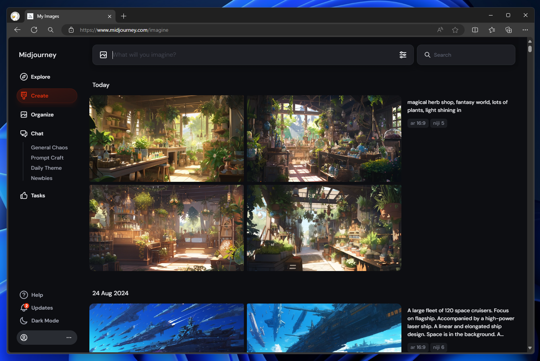Open the Organize section
The height and width of the screenshot is (361, 540).
pos(37,115)
